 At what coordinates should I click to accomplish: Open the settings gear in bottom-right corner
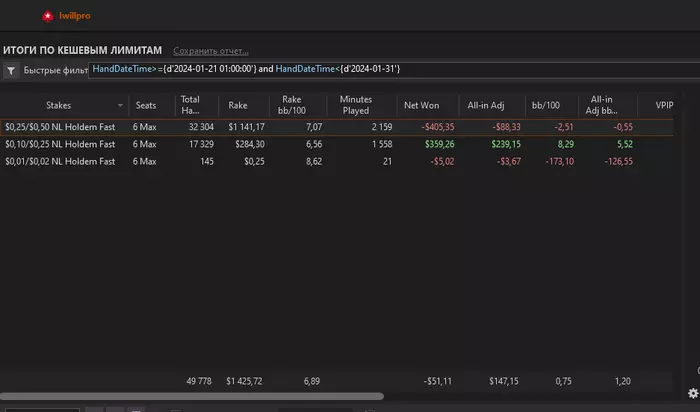(693, 393)
